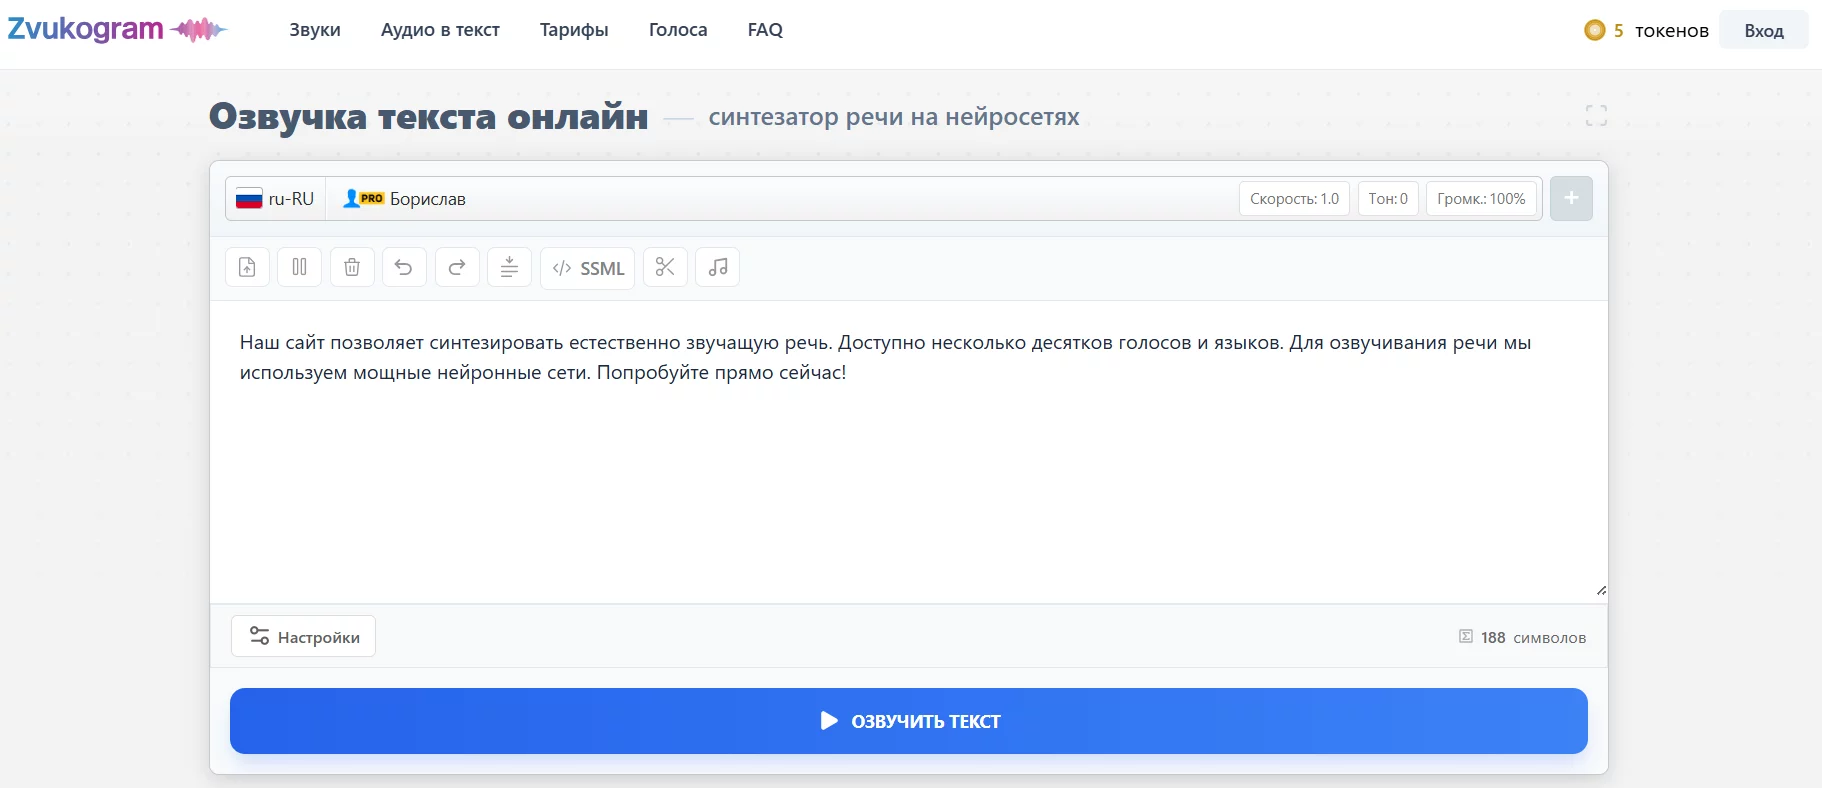Go to the Тарифы page
Viewport: 1822px width, 788px height.
(574, 30)
